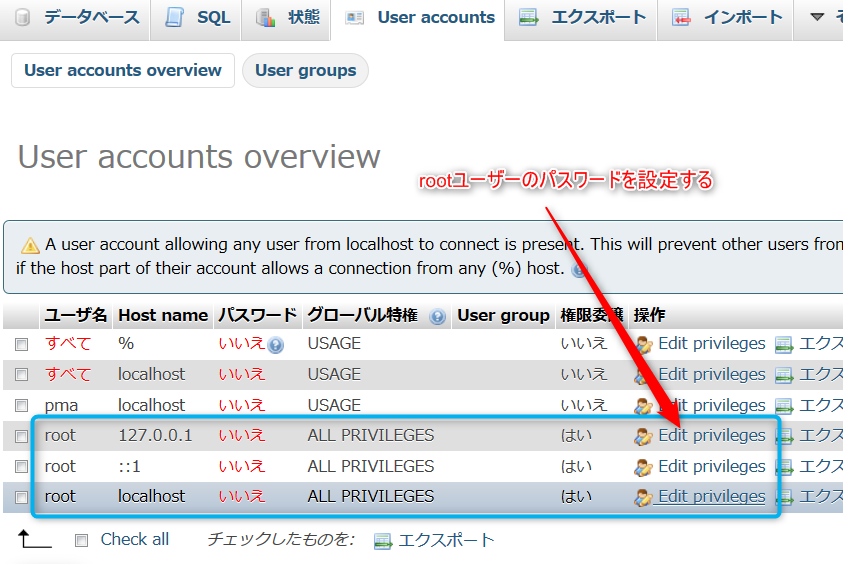Open the データベース tab

[x=75, y=18]
